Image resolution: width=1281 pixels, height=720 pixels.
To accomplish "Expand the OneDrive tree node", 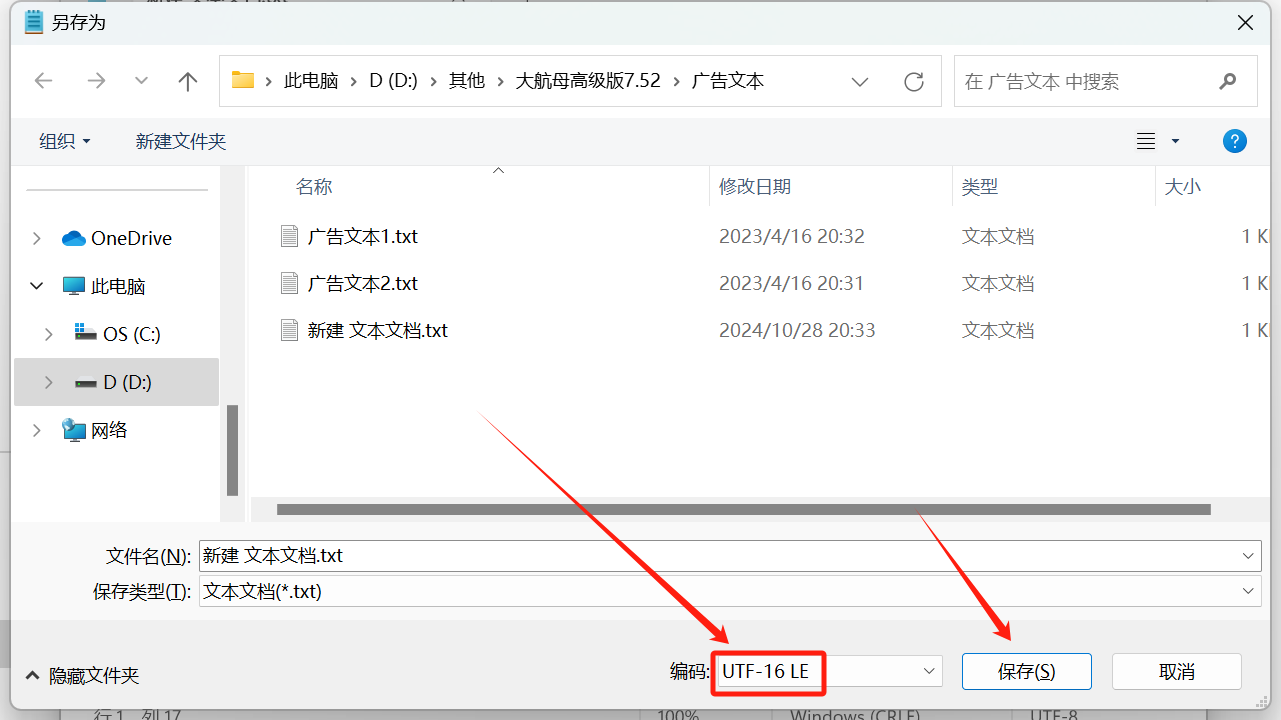I will 37,238.
